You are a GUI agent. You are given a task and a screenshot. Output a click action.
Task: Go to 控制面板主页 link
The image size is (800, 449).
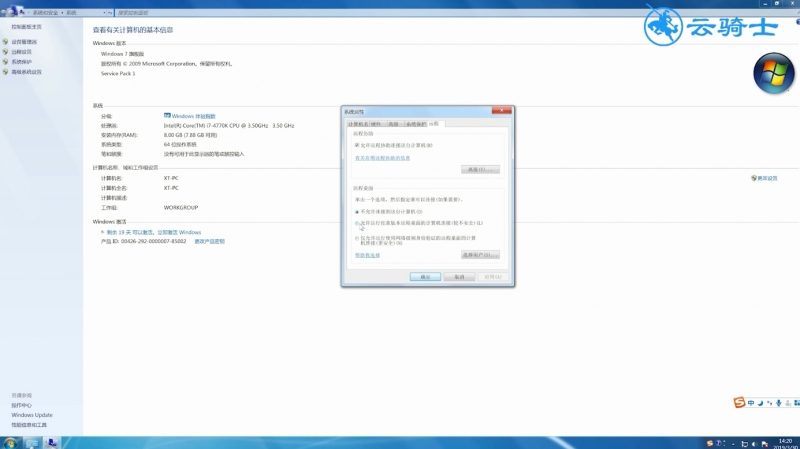tap(27, 27)
